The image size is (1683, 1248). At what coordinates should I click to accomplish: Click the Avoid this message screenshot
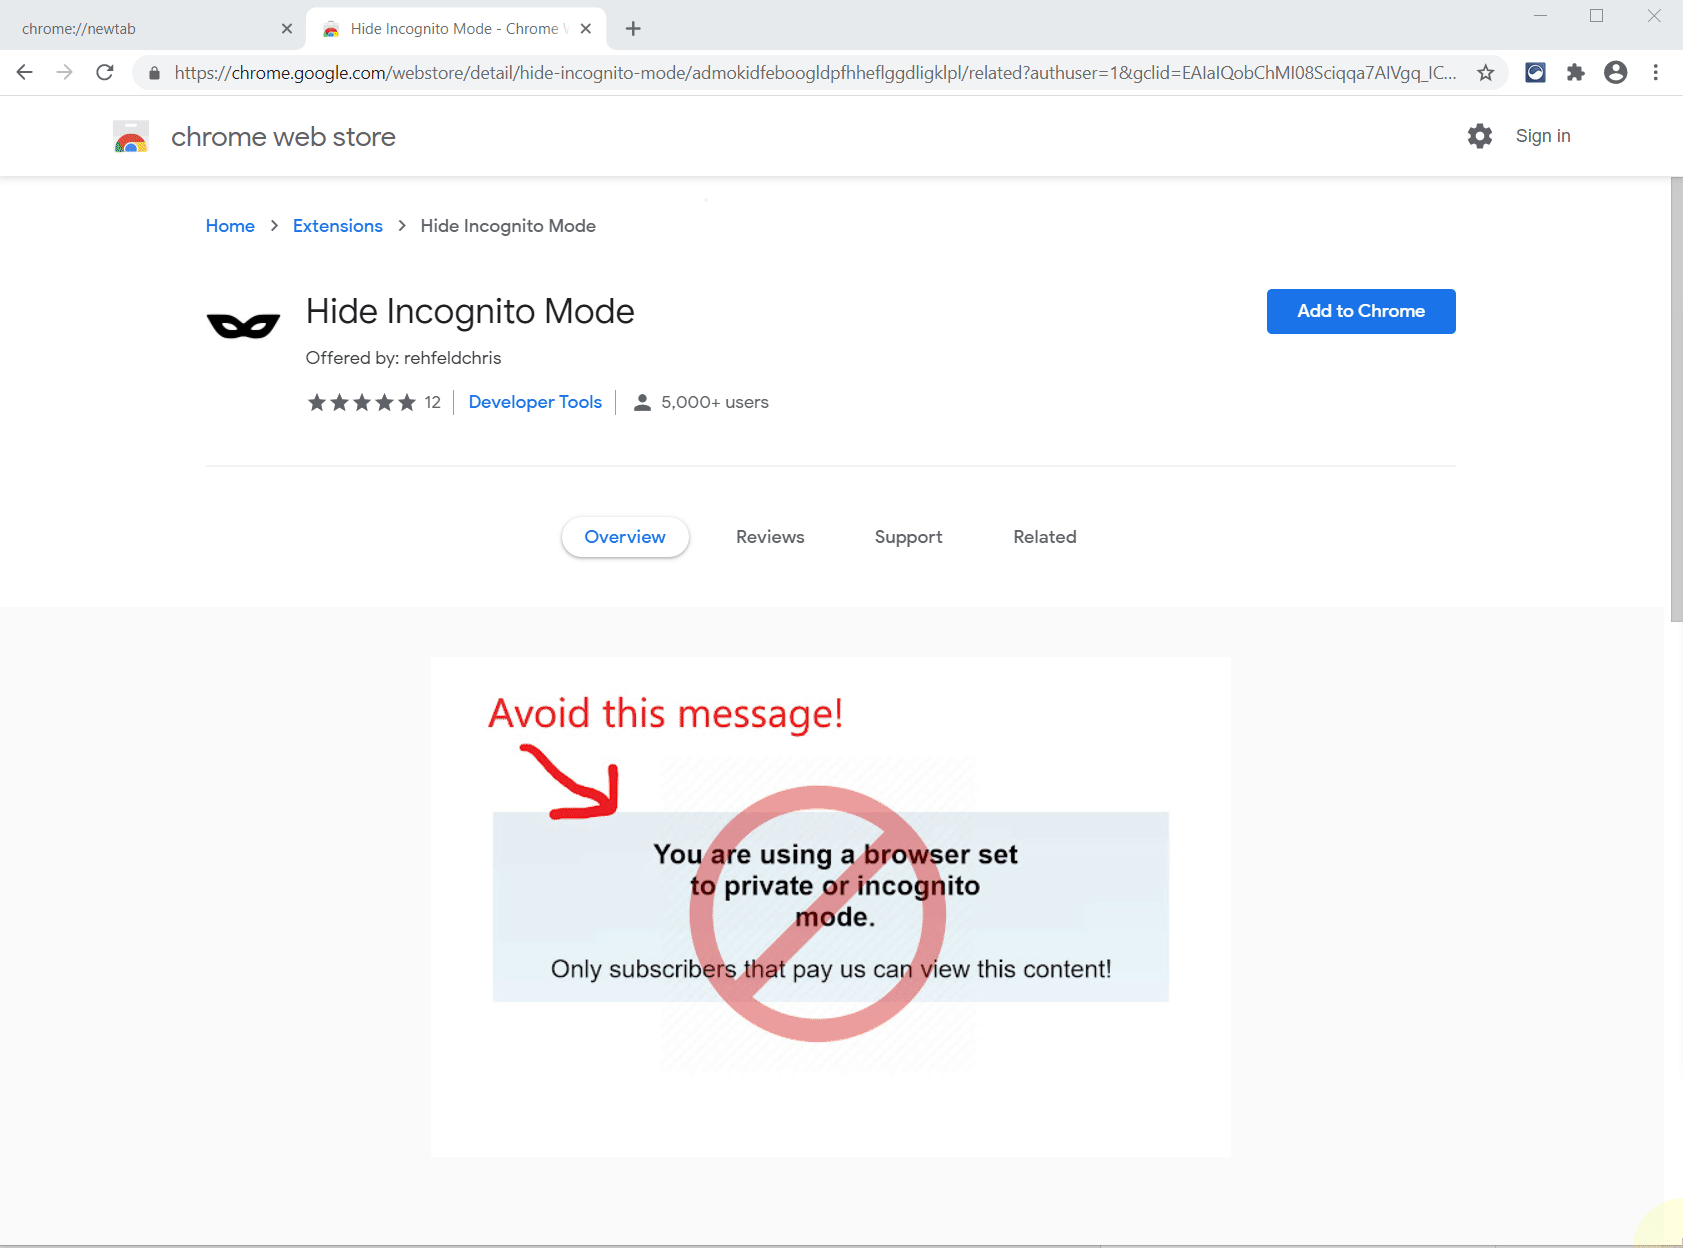pyautogui.click(x=831, y=907)
